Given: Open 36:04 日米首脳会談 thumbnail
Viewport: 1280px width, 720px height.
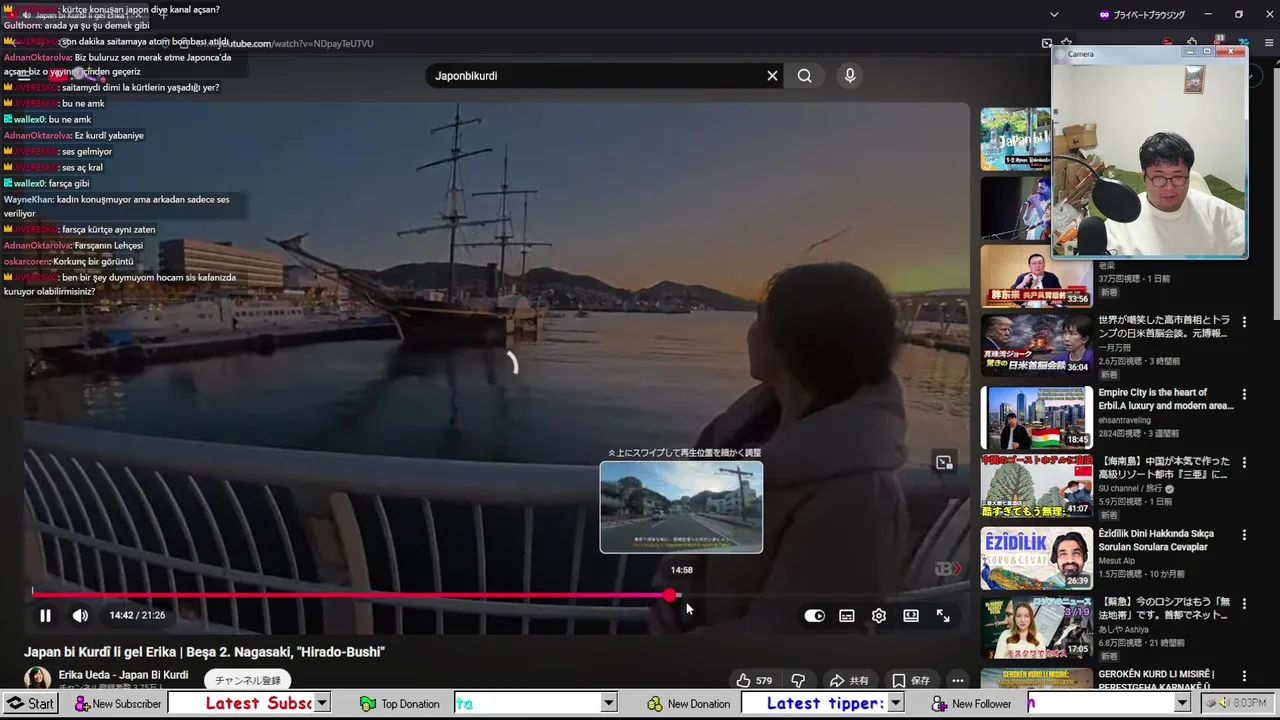Looking at the screenshot, I should coord(1036,346).
